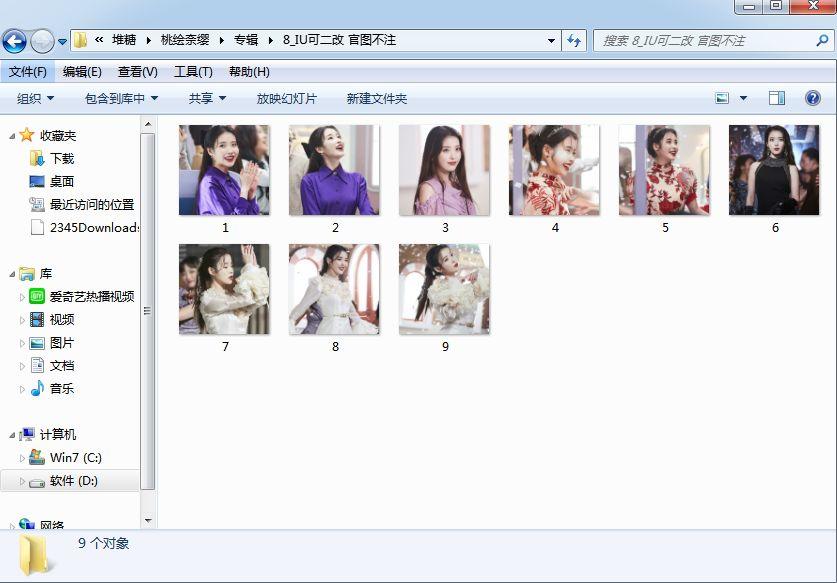Open the recent pages dropdown arrow
The width and height of the screenshot is (837, 583).
(62, 41)
